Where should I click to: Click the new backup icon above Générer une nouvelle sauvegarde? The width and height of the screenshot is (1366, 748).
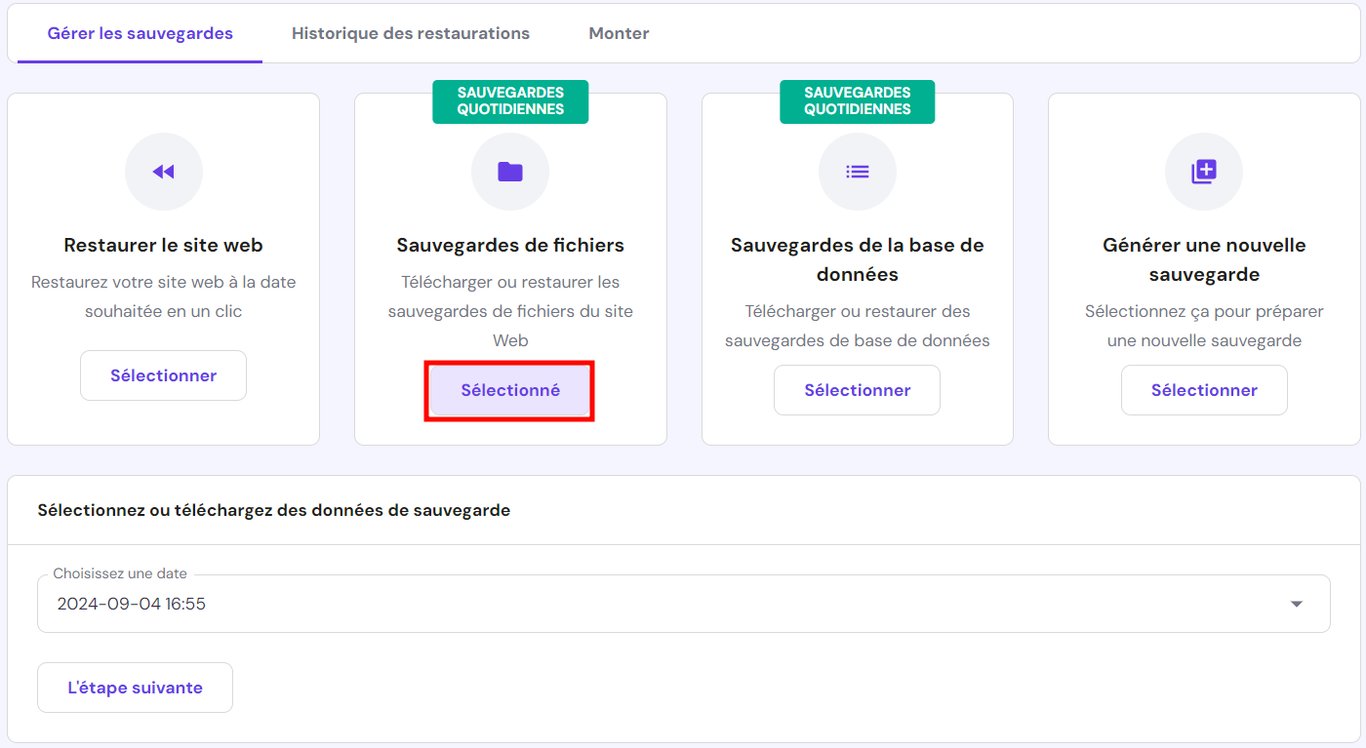(1204, 171)
